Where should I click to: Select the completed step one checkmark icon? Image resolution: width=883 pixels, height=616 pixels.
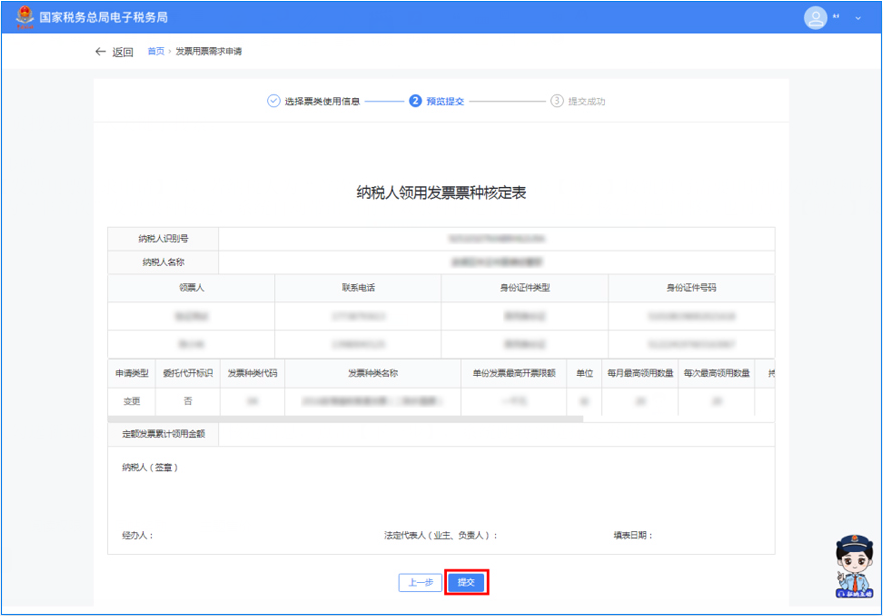click(273, 101)
